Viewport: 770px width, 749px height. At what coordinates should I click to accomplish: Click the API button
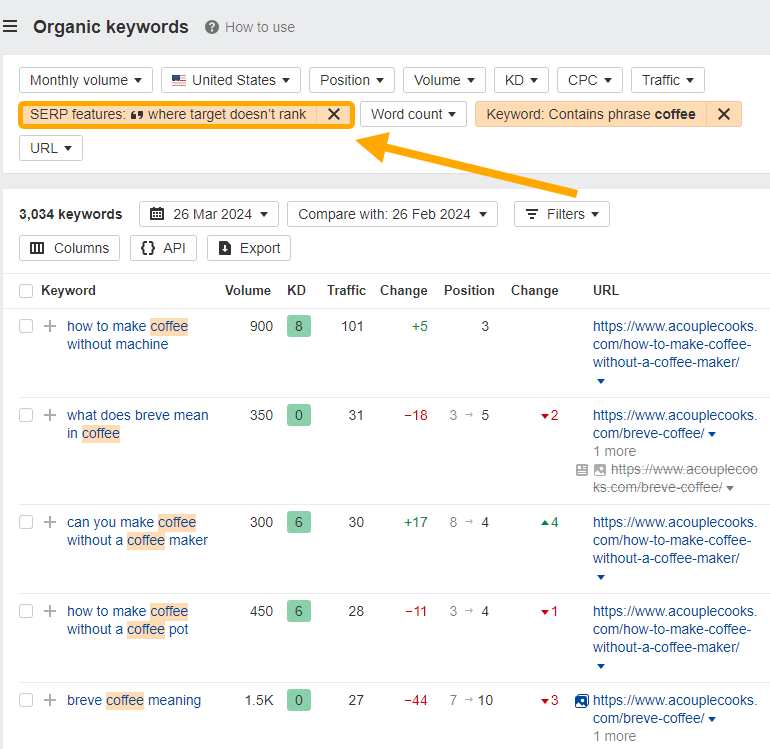click(x=164, y=248)
